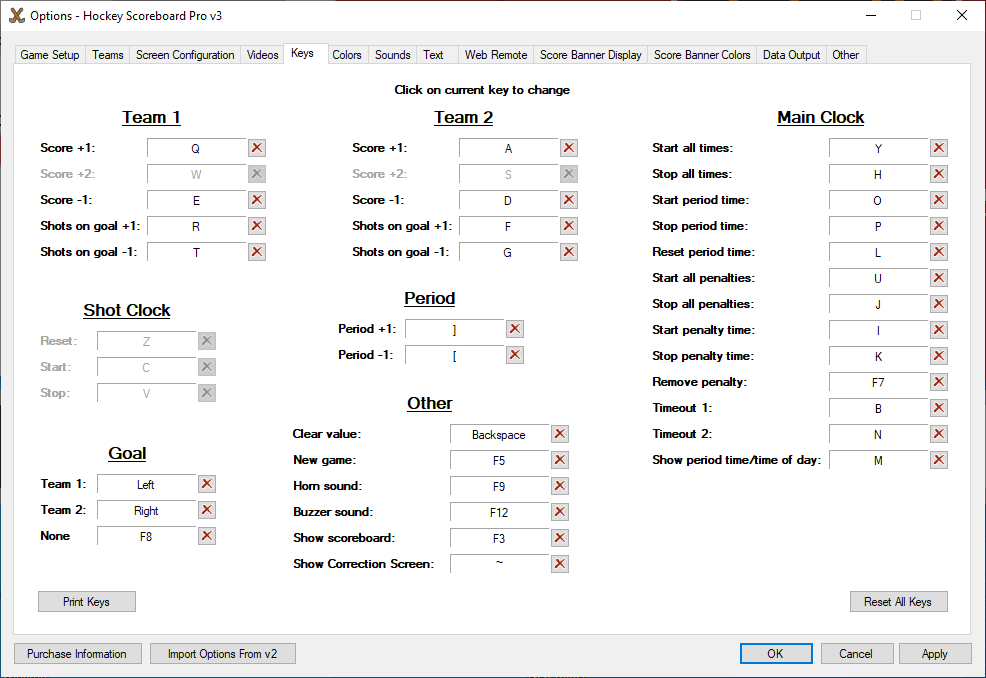Image resolution: width=986 pixels, height=678 pixels.
Task: Select the Clear value Backspace key field
Action: [499, 434]
